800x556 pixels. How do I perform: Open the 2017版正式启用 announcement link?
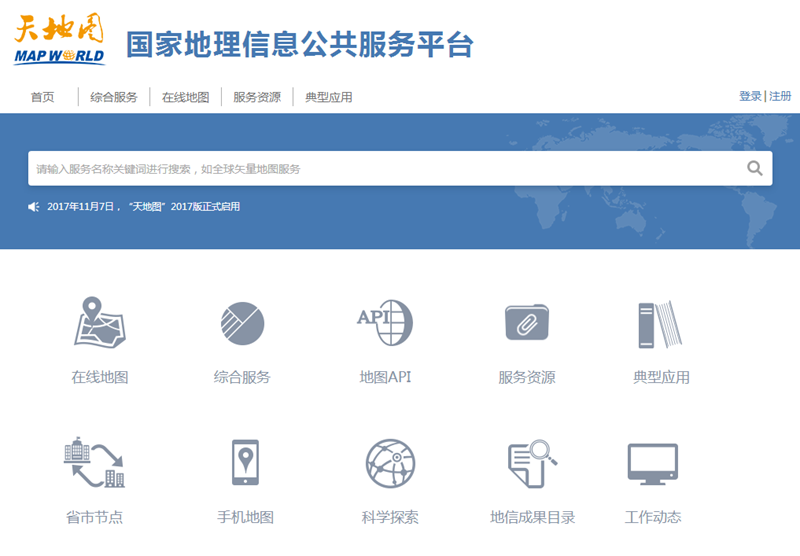click(143, 207)
